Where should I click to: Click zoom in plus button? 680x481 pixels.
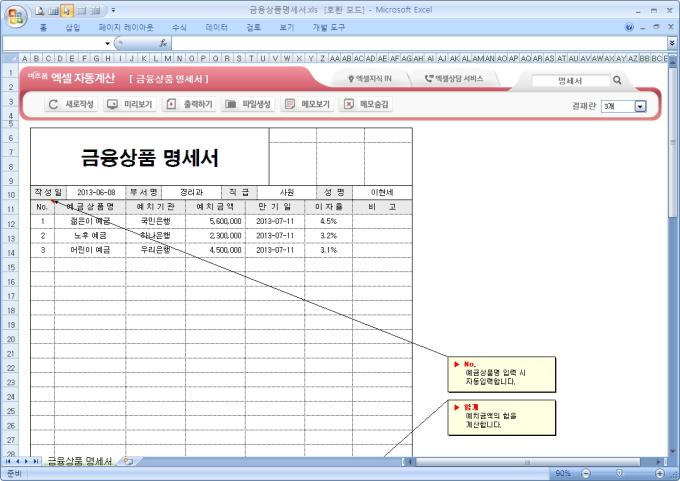(660, 474)
